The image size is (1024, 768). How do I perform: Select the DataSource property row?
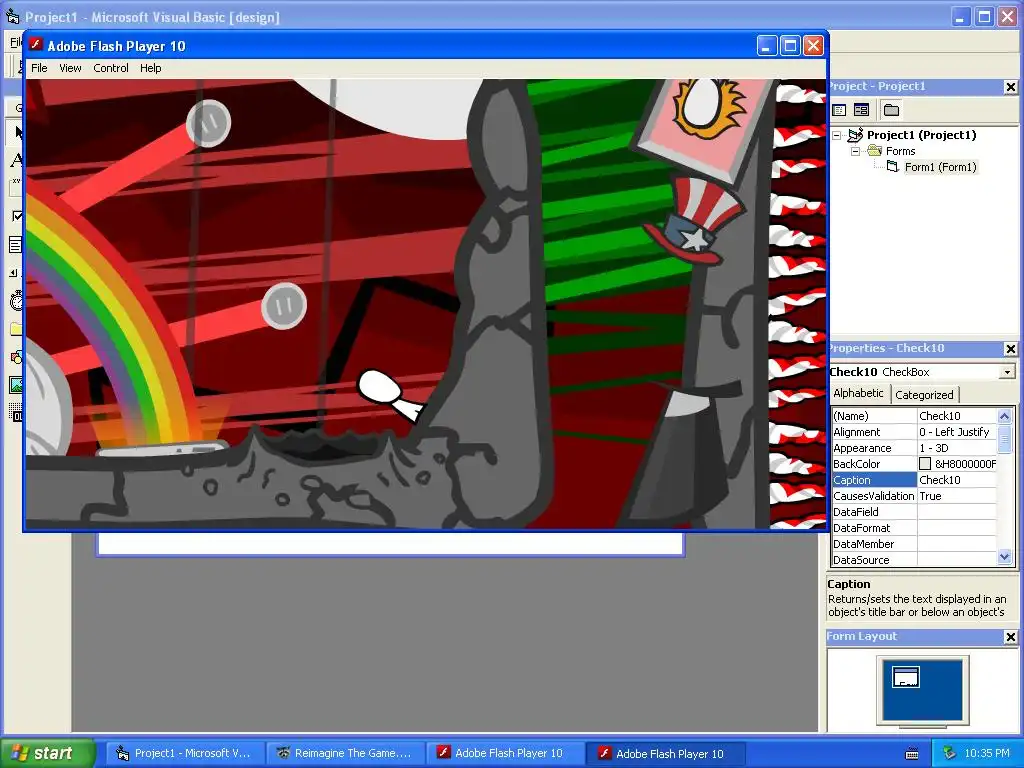coord(914,560)
